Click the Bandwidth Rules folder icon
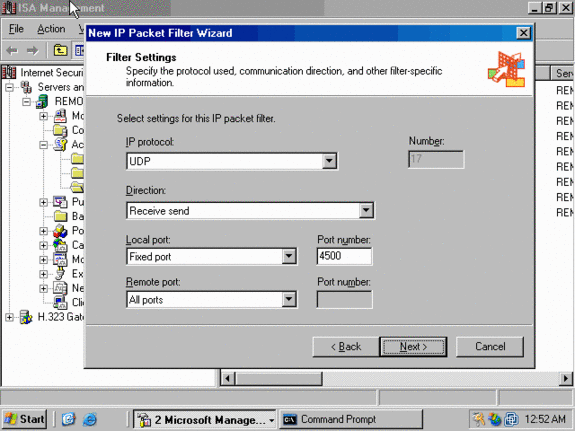 [x=61, y=216]
